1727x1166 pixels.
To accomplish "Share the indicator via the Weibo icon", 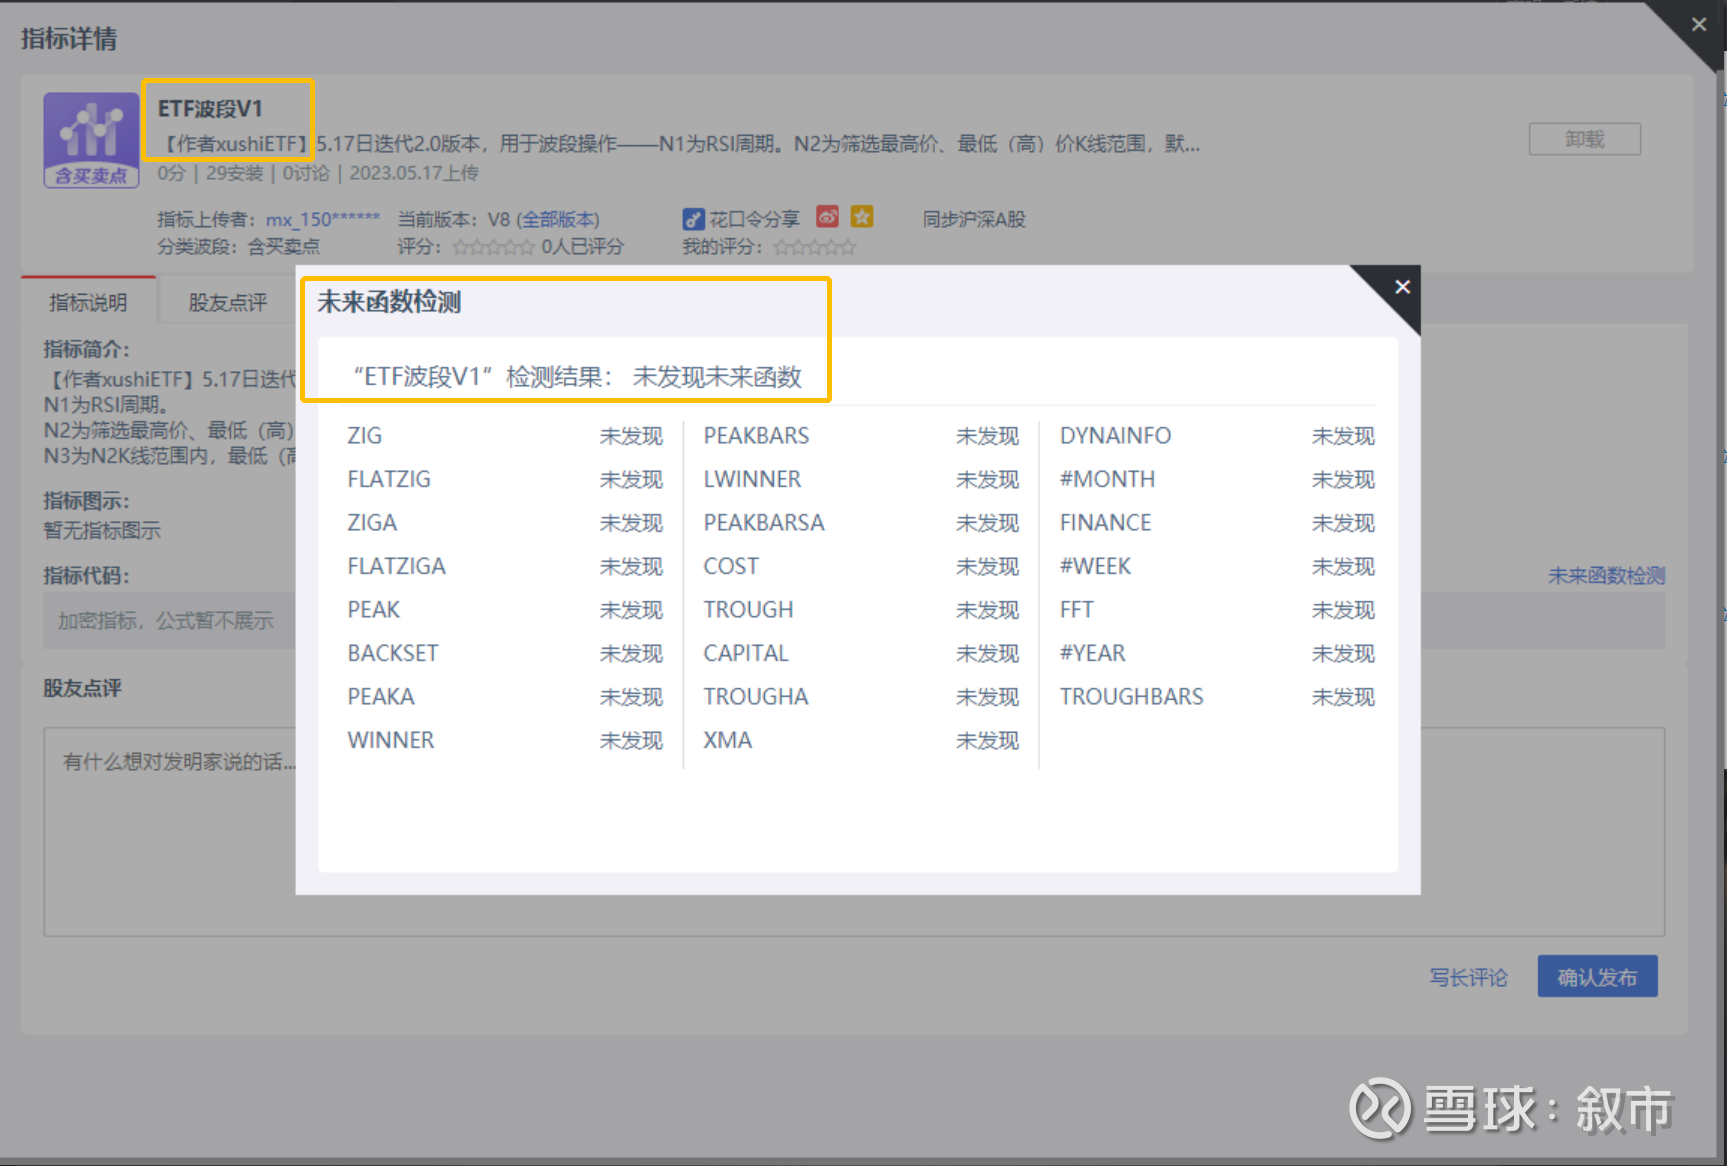I will [827, 217].
